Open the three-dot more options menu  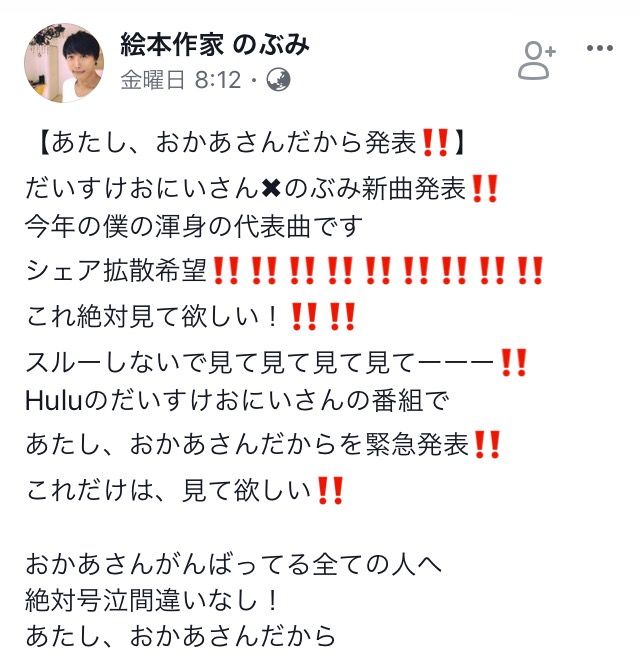[x=600, y=48]
